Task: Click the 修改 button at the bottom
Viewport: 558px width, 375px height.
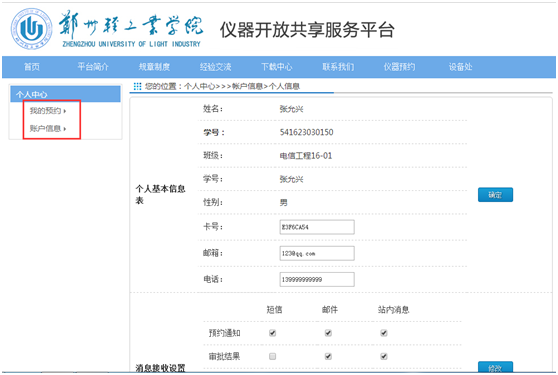Action: point(495,367)
